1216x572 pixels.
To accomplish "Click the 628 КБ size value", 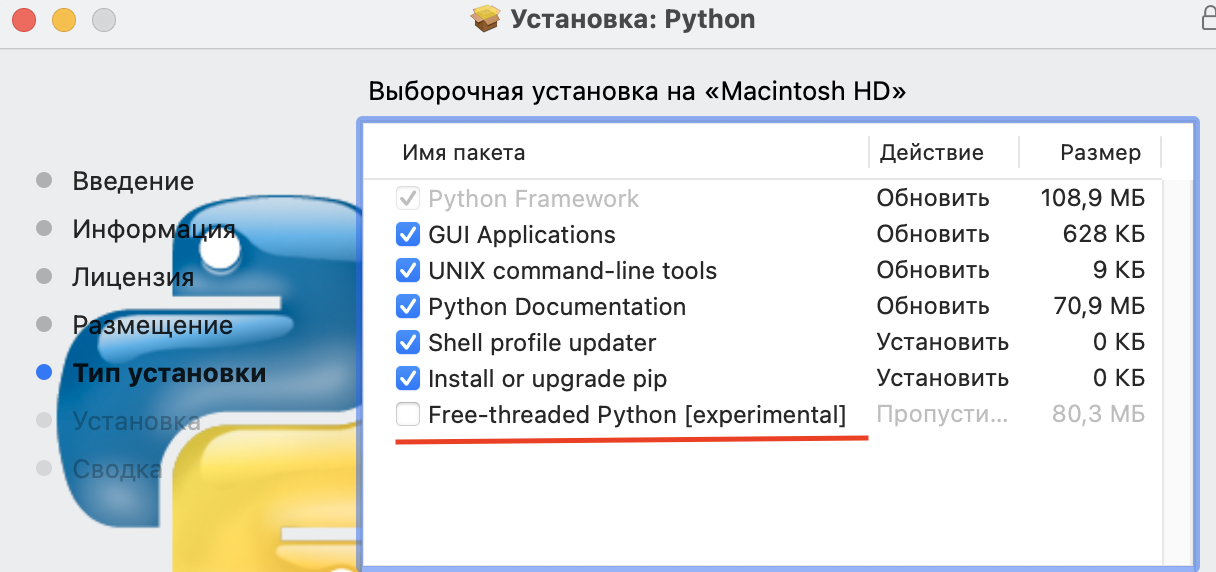I will pos(1104,235).
